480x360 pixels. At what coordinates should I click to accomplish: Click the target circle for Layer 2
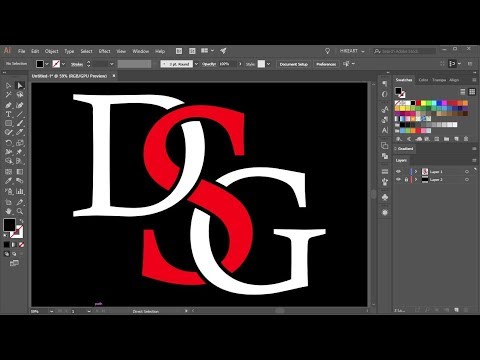click(467, 180)
